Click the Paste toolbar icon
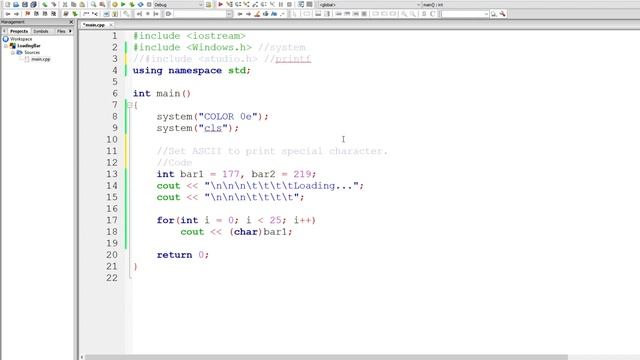 click(x=82, y=4)
